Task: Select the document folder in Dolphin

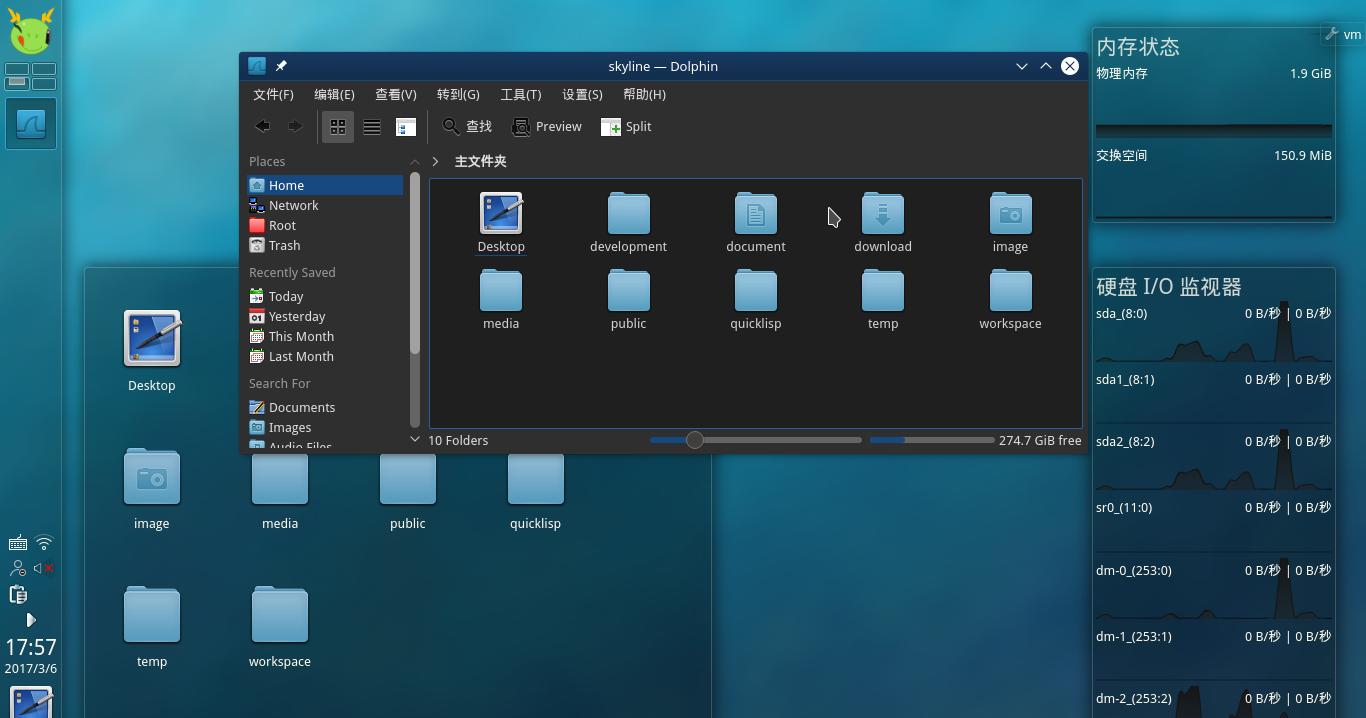Action: [756, 223]
